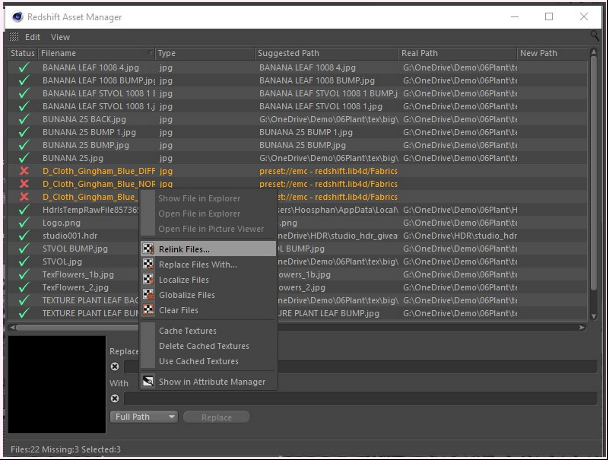
Task: Sort by Suggested Path column header
Action: coord(327,53)
